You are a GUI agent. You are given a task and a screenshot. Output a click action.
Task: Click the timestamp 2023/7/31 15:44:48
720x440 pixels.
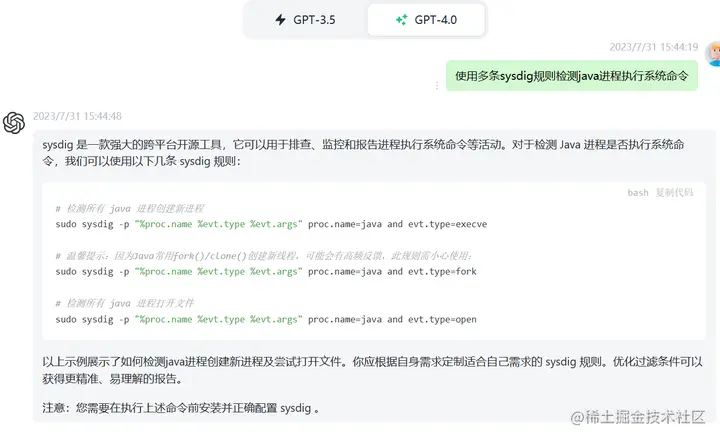[x=78, y=116]
